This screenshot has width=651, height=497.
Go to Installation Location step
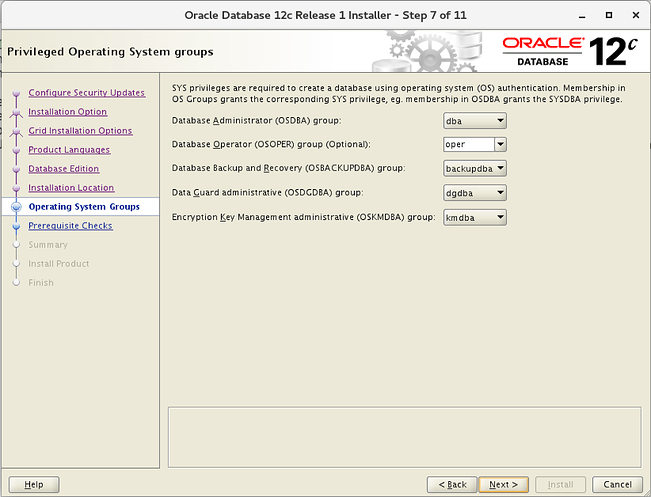click(x=71, y=188)
